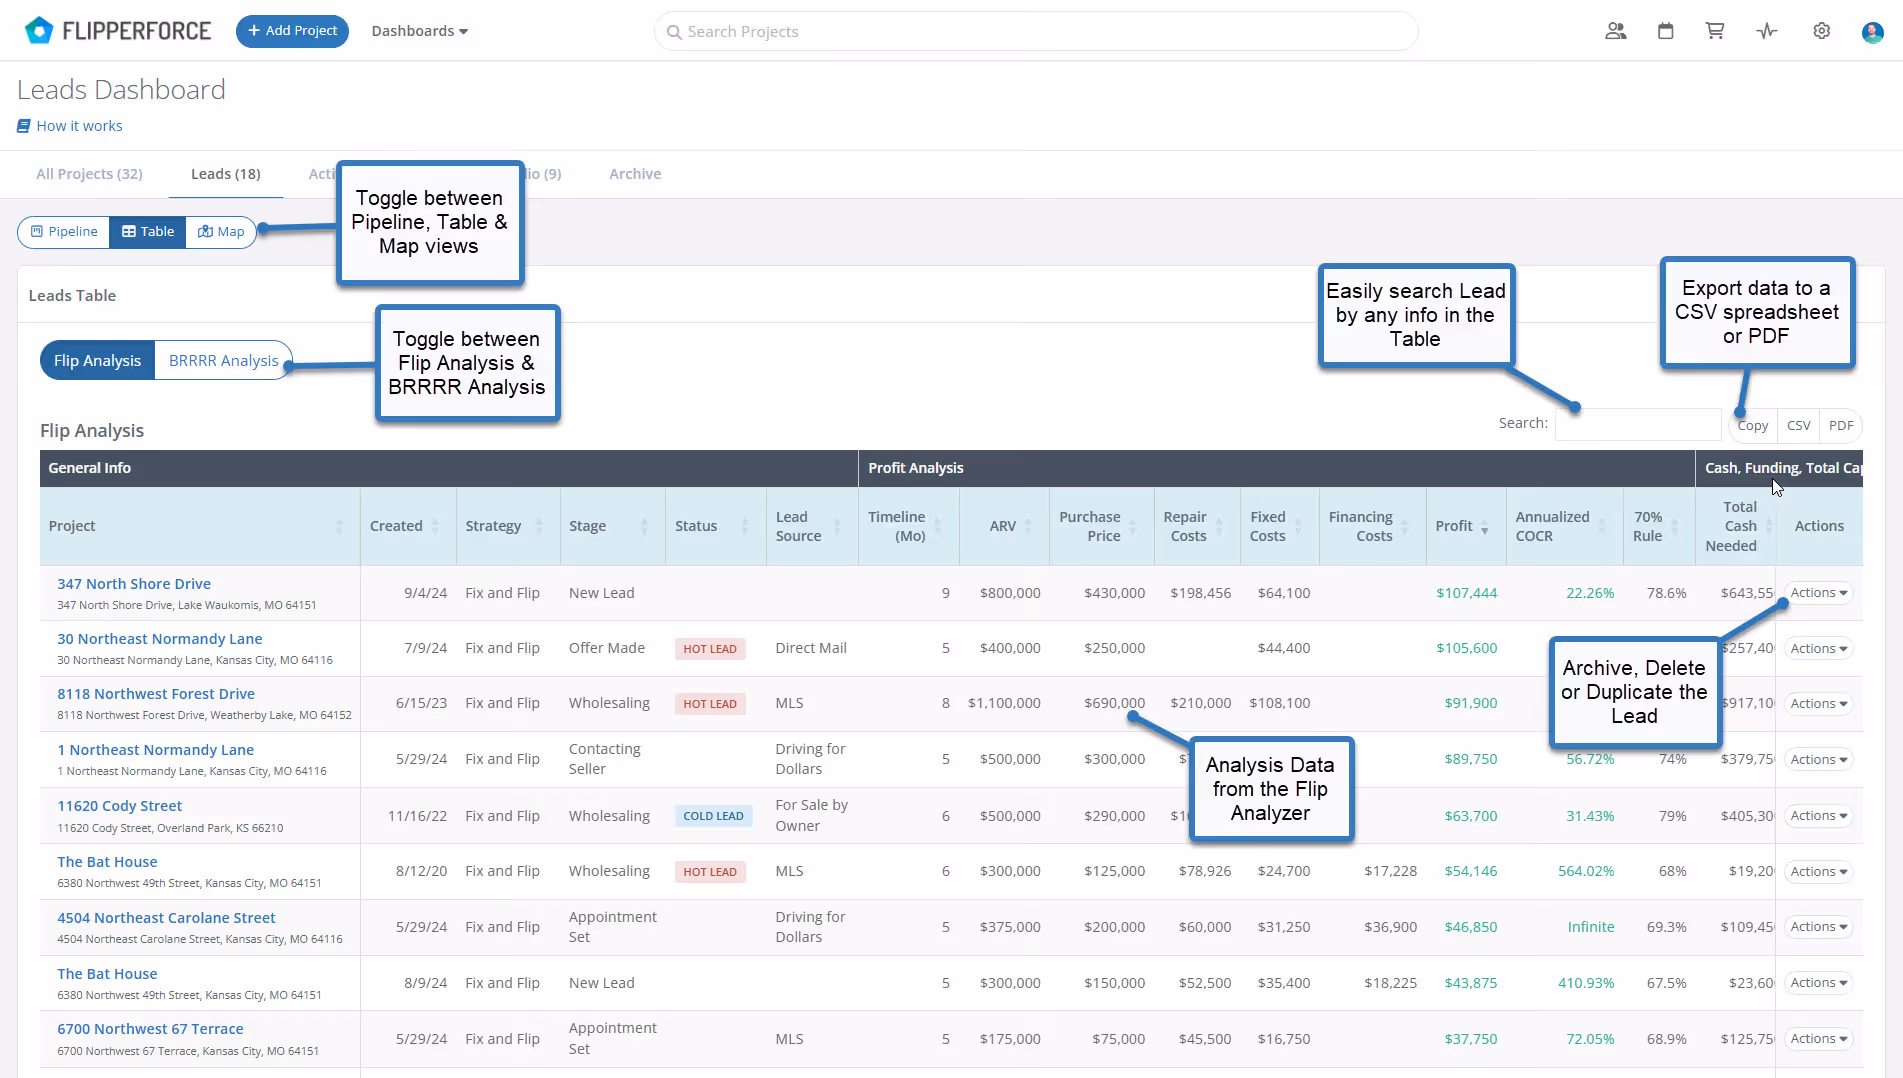Click the Infinite COCR value

tap(1590, 927)
